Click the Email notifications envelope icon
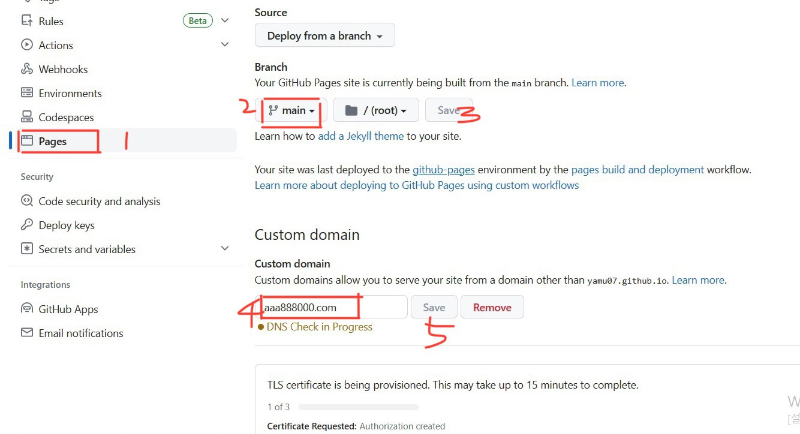800x434 pixels. pos(27,333)
